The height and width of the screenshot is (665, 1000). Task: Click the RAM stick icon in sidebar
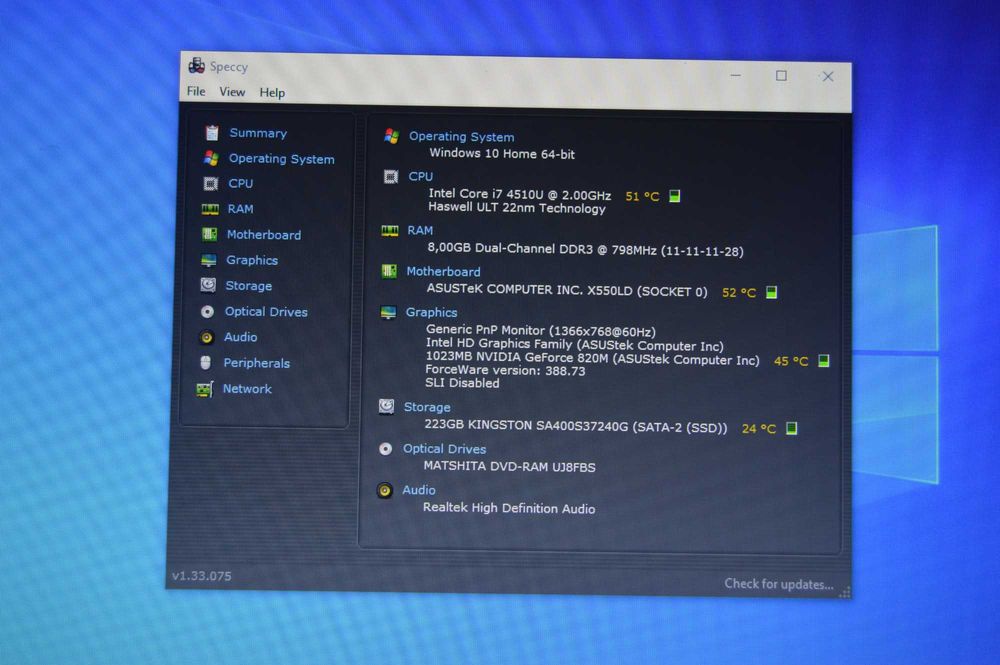[x=210, y=209]
